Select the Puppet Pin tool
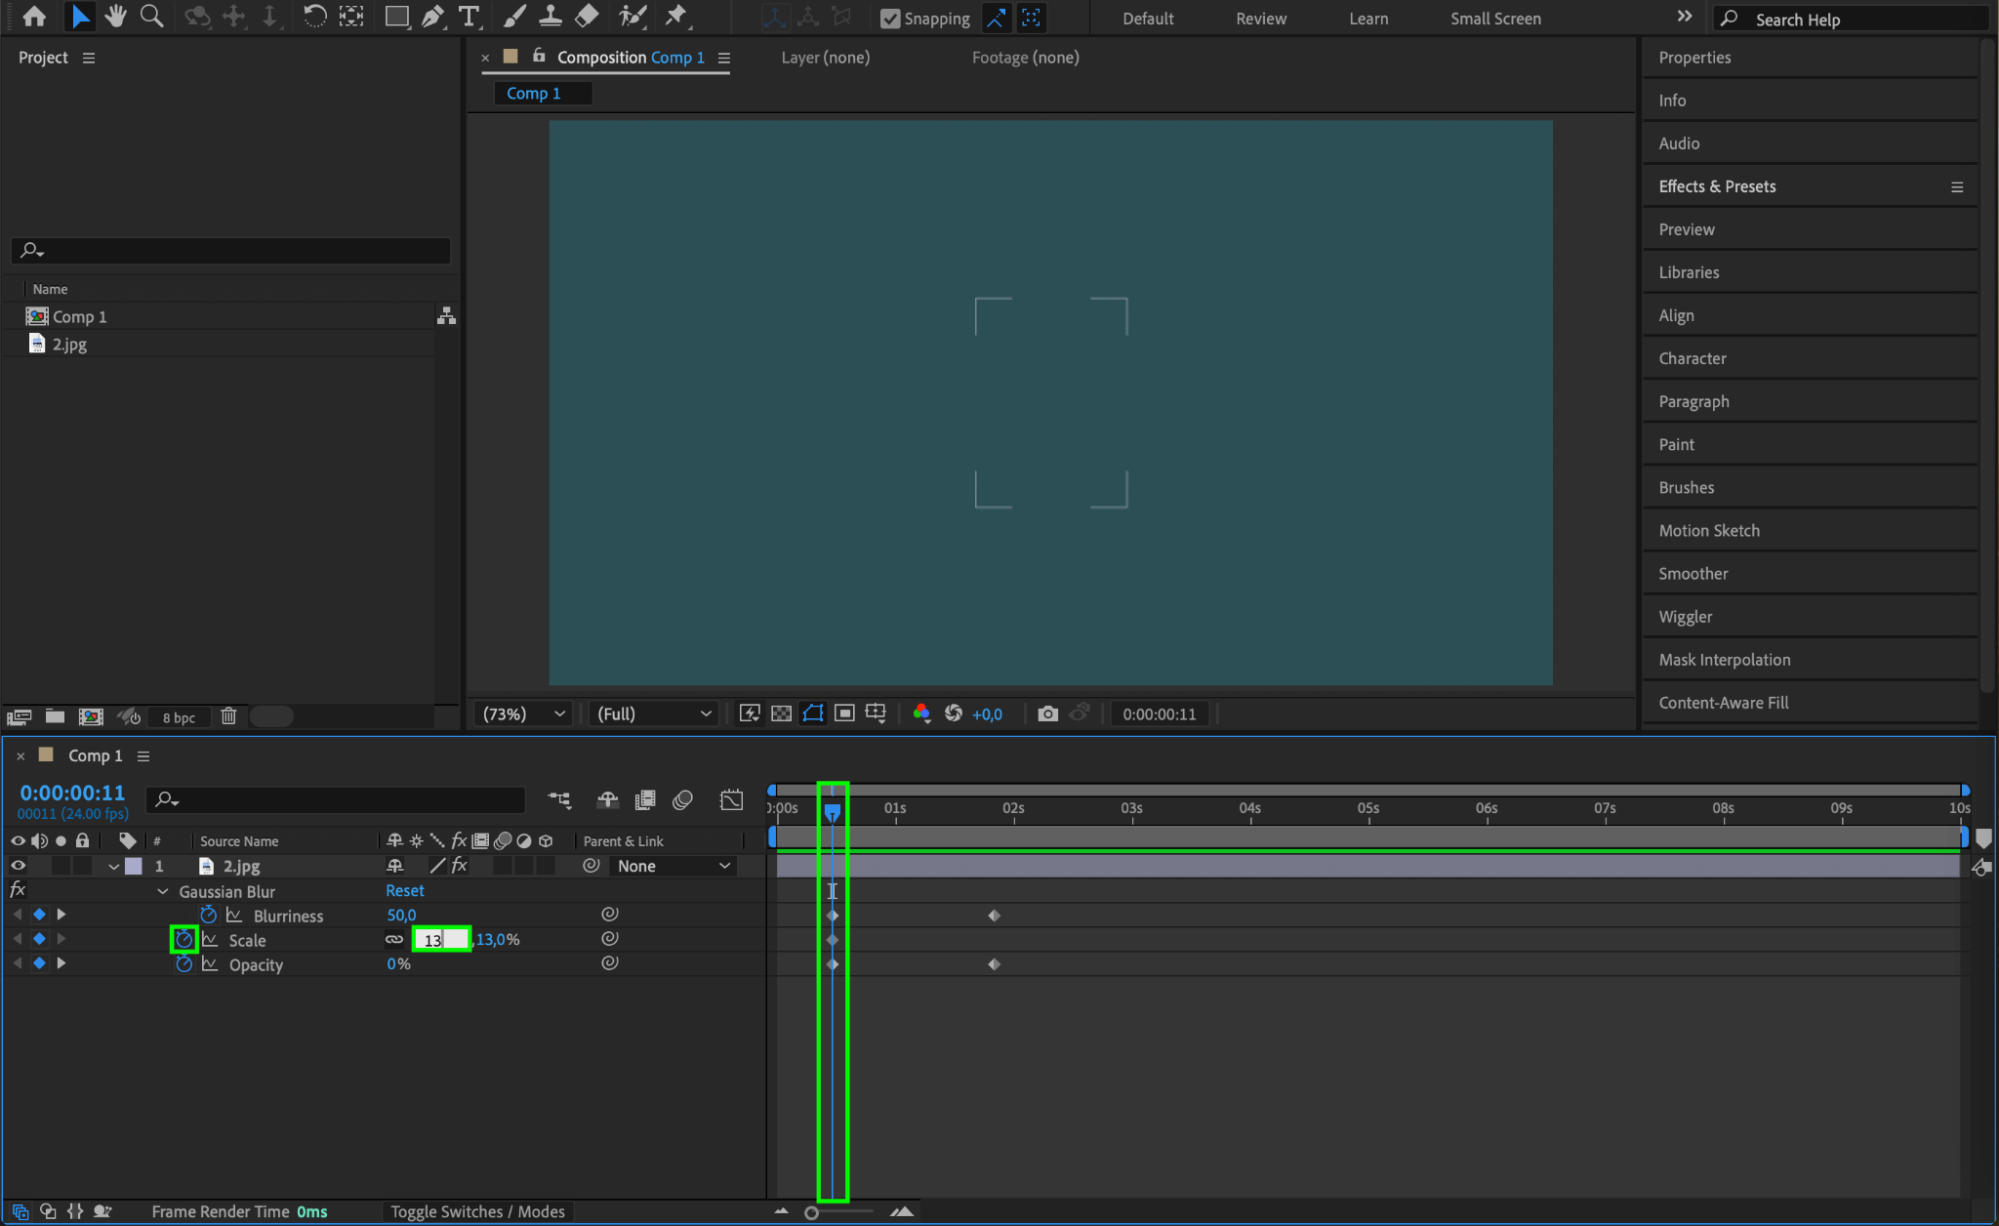This screenshot has height=1226, width=1999. [677, 16]
